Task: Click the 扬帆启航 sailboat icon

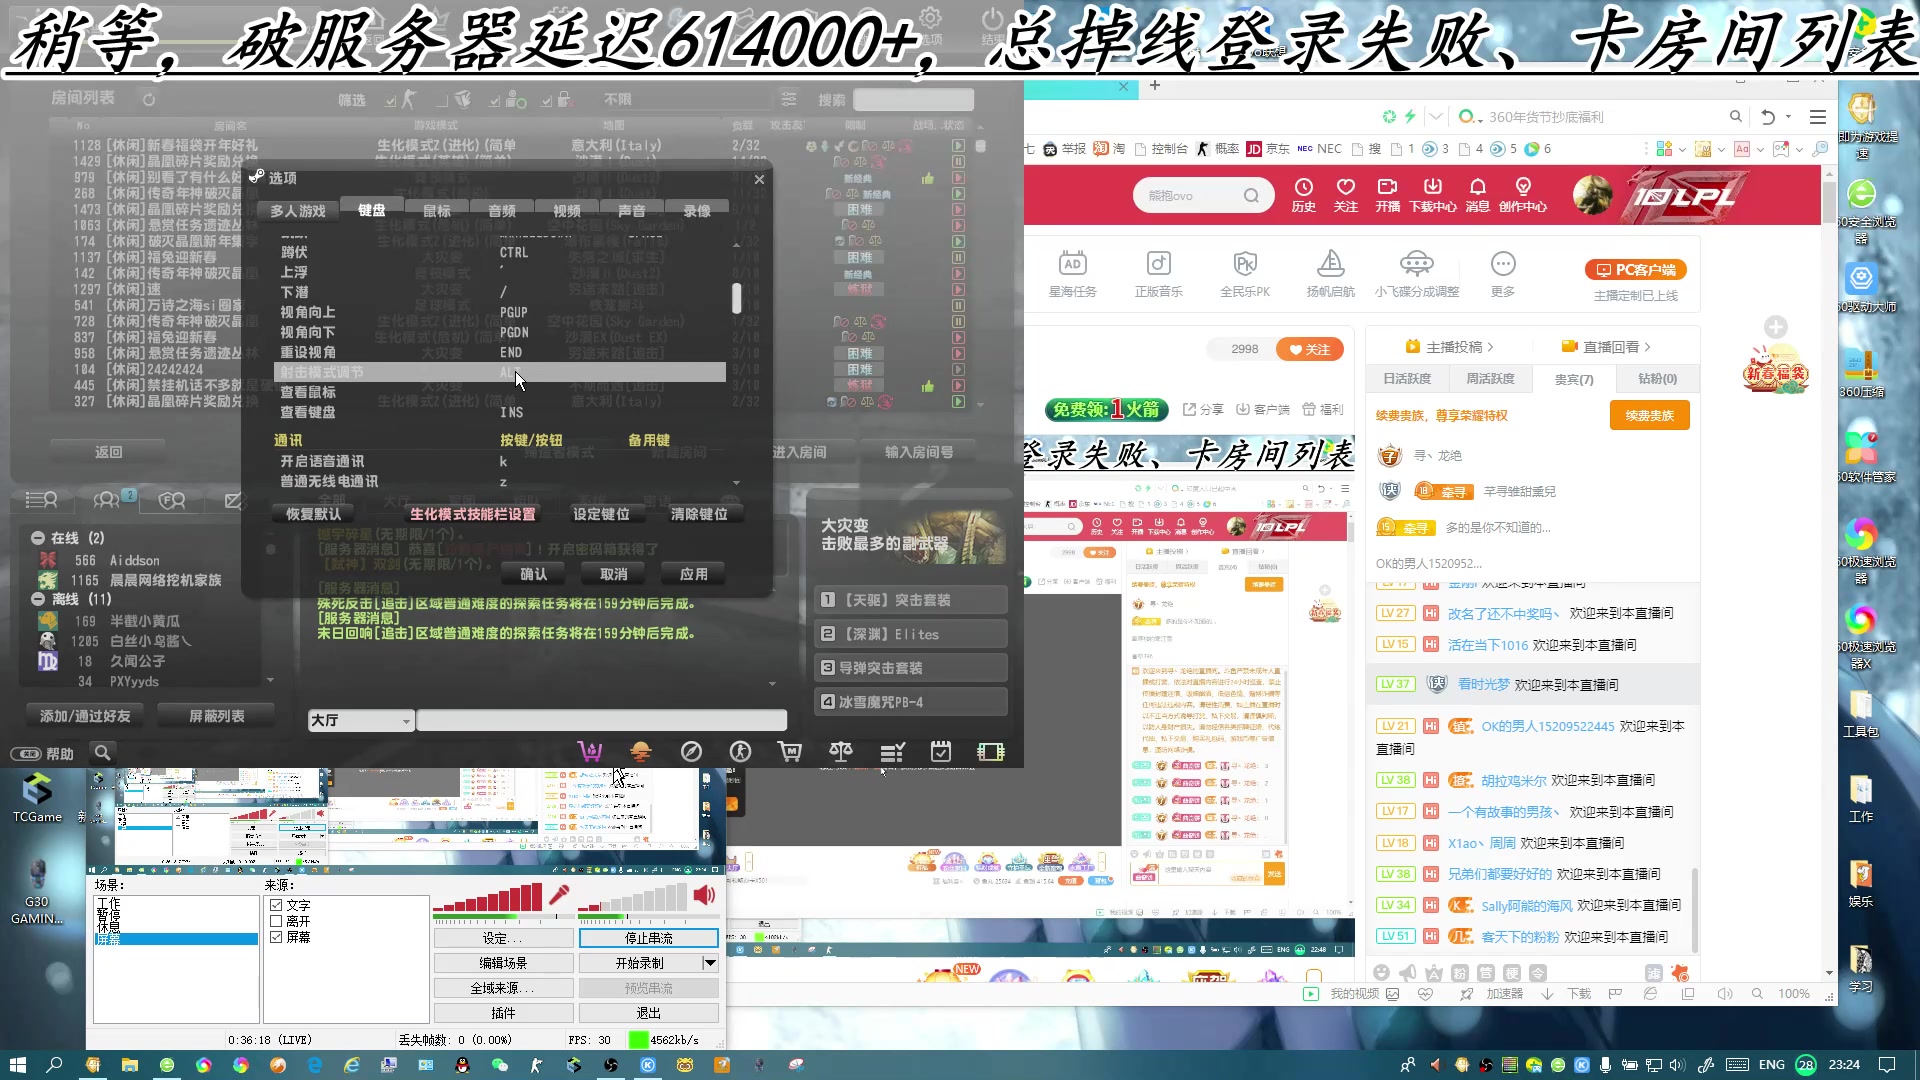Action: click(x=1330, y=264)
